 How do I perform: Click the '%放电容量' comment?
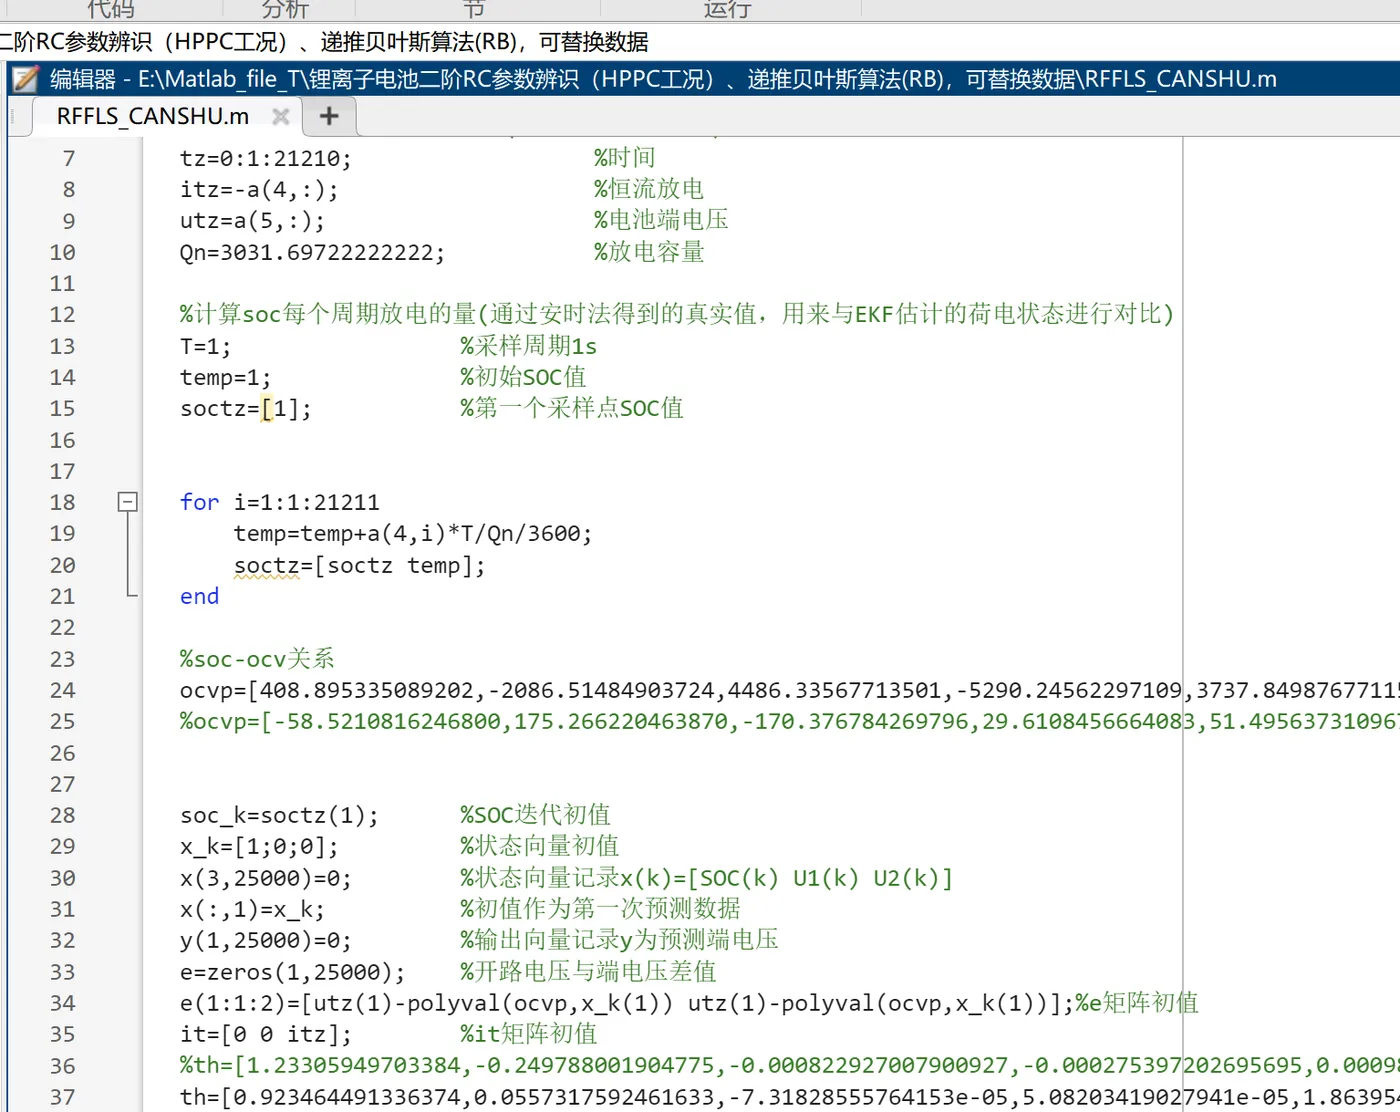[x=649, y=252]
